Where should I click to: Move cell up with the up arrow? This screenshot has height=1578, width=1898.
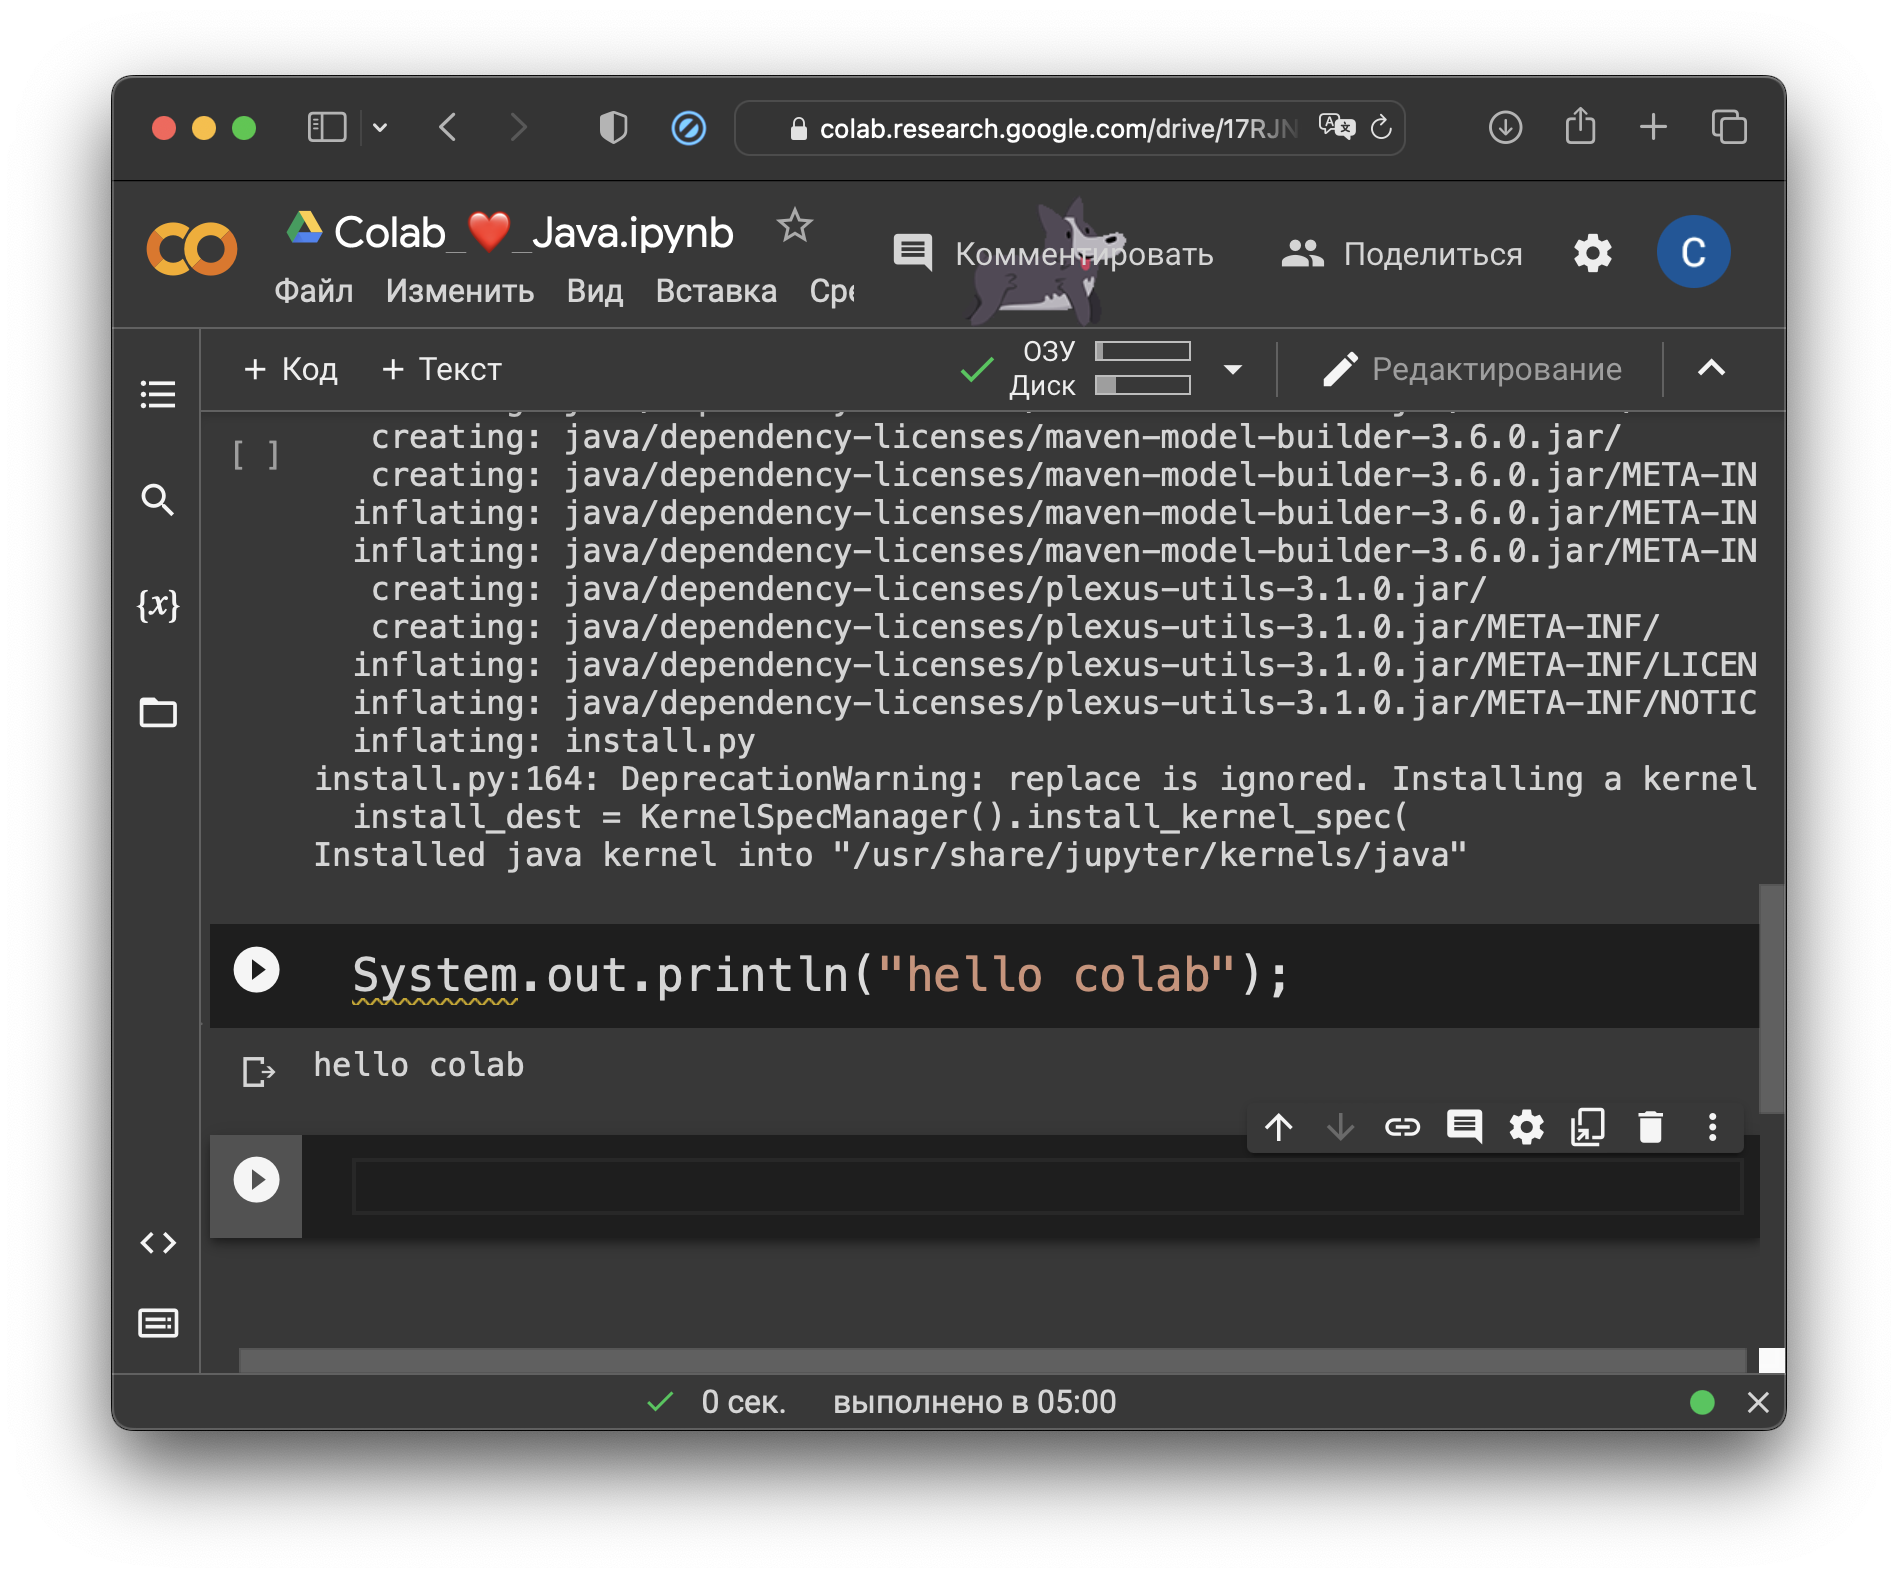tap(1279, 1127)
